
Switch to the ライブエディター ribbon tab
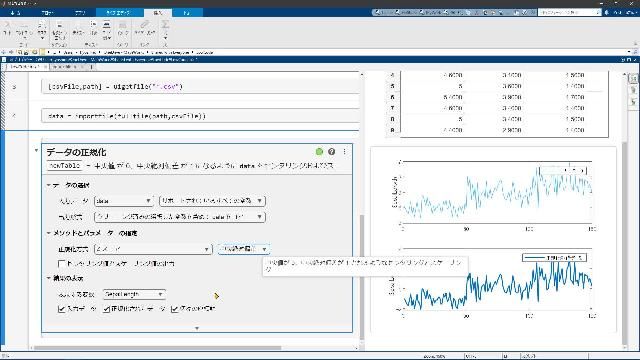[x=118, y=13]
